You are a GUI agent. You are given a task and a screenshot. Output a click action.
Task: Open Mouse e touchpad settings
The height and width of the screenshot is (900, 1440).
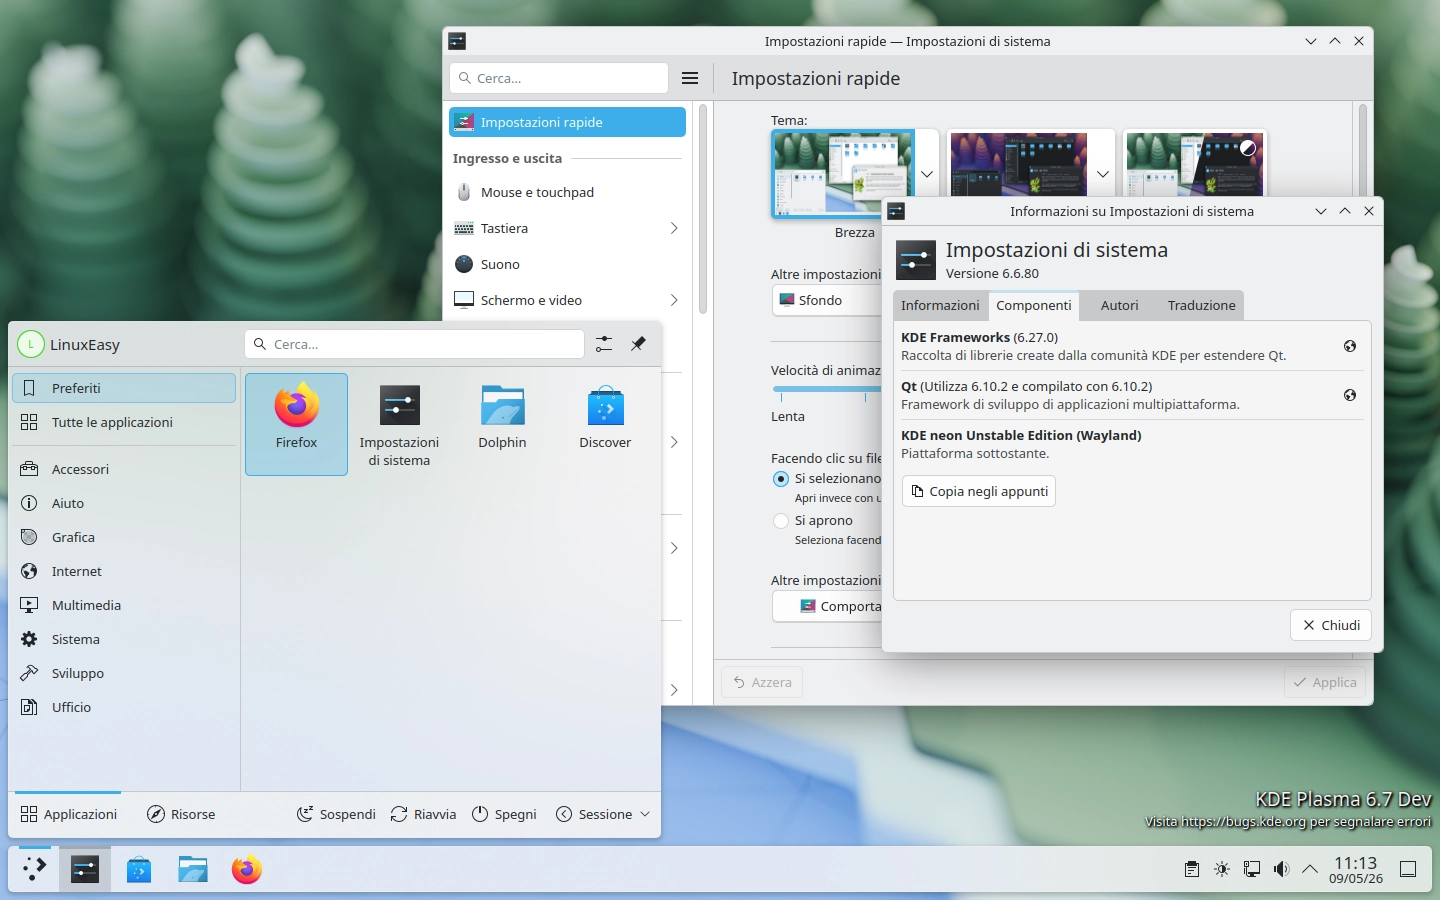(567, 192)
